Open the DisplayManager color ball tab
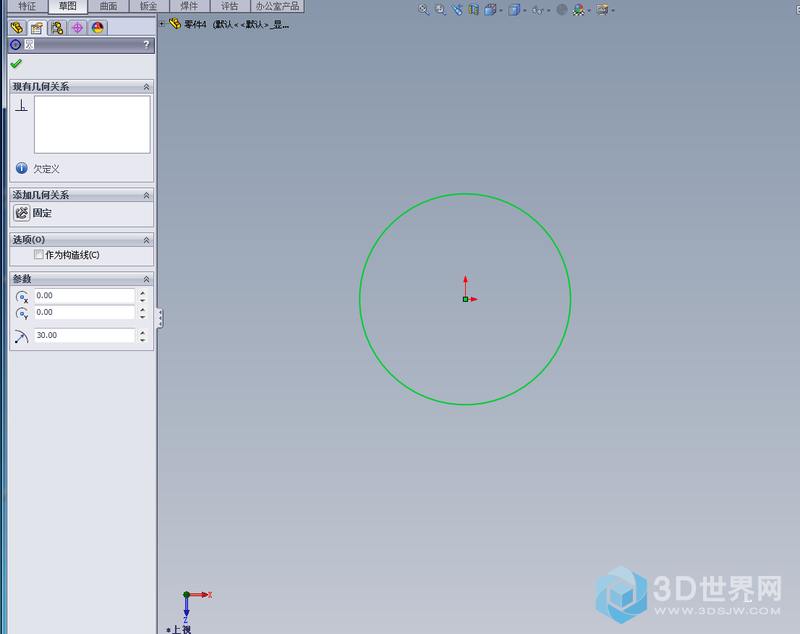Screen dimensions: 800x634 coord(98,28)
